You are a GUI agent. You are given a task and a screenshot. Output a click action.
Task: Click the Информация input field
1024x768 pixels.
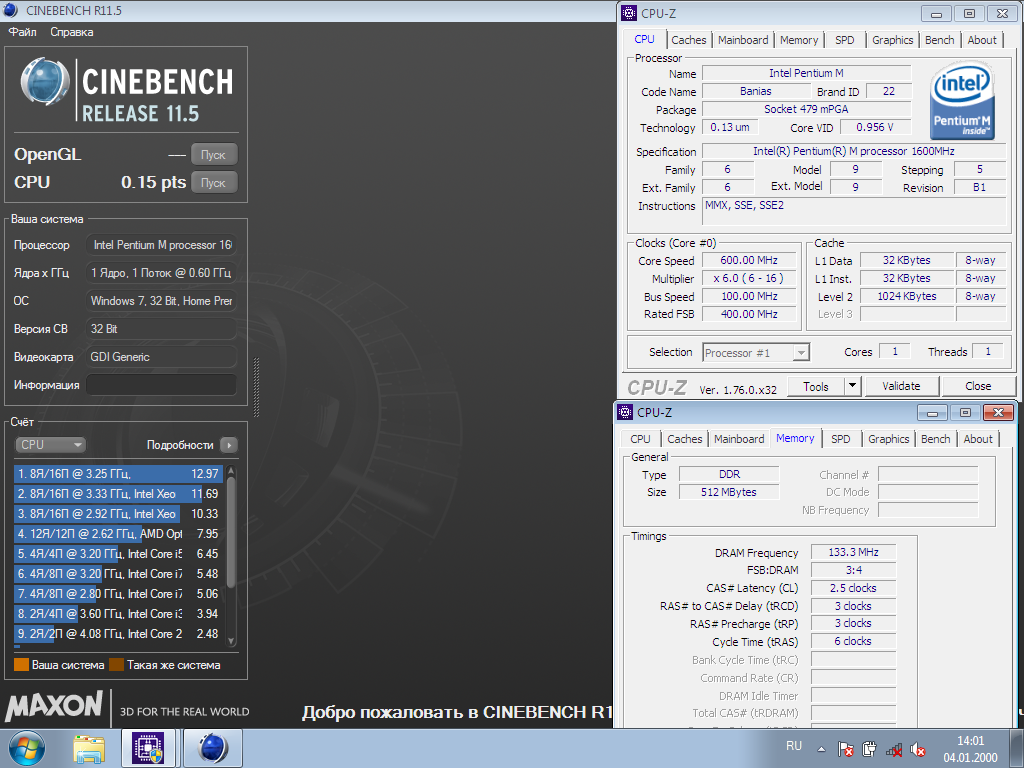coord(161,385)
